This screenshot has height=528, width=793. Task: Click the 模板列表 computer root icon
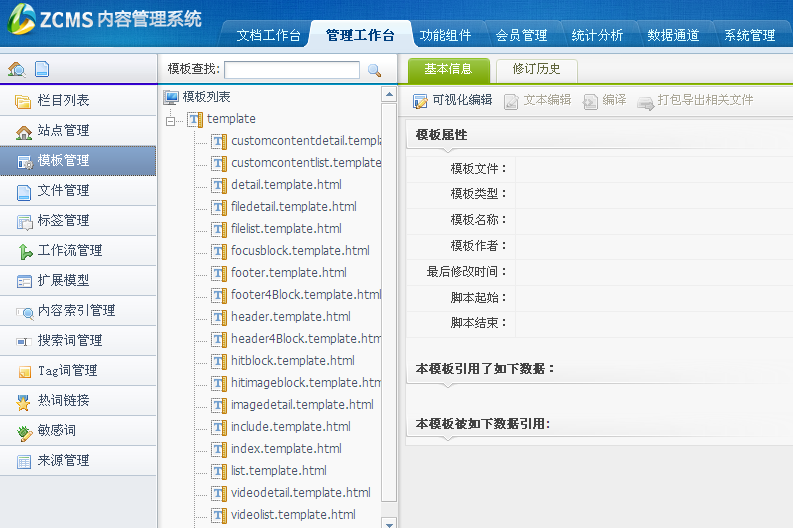pos(171,97)
